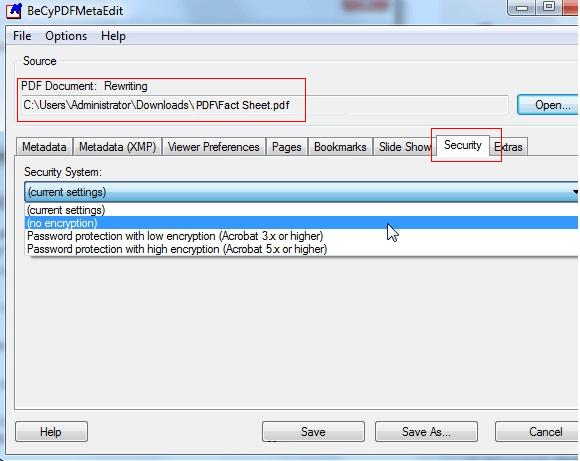The height and width of the screenshot is (461, 580).
Task: Switch to the Extras tab
Action: click(509, 147)
